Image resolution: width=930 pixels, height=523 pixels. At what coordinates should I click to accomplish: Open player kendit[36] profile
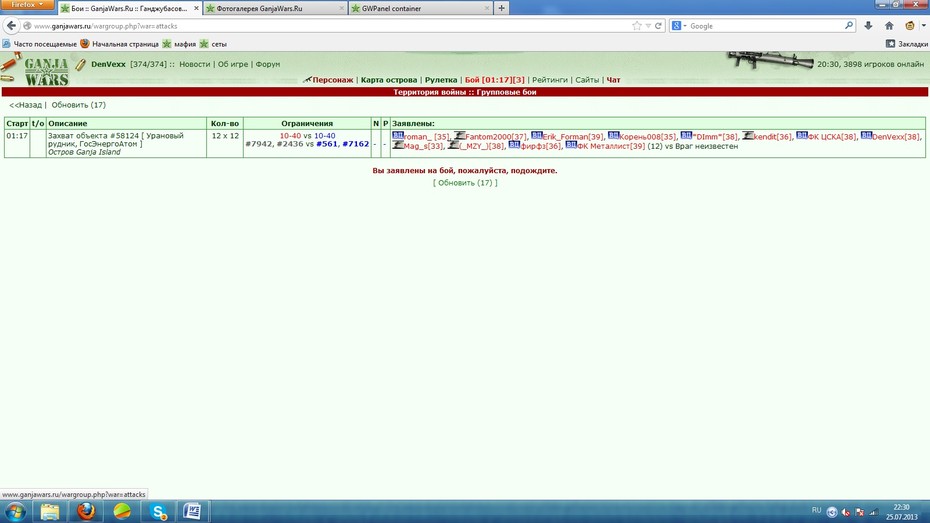tap(772, 137)
